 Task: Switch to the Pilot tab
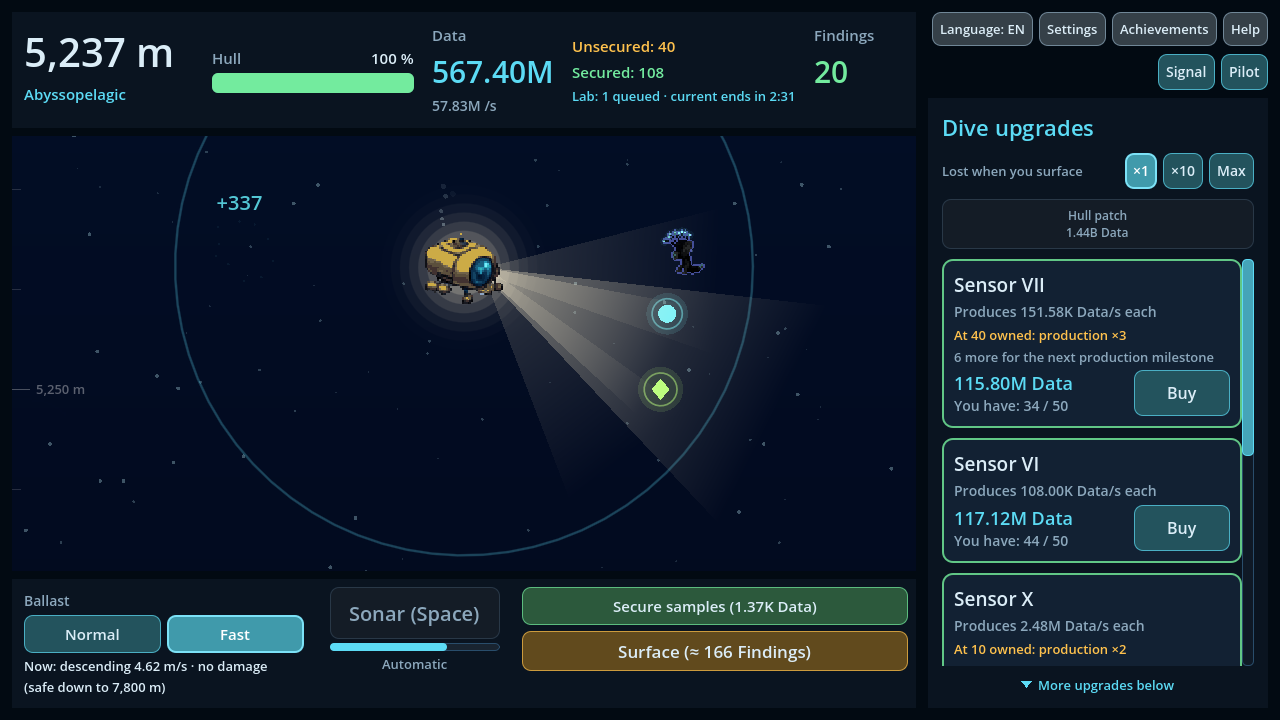click(1244, 72)
